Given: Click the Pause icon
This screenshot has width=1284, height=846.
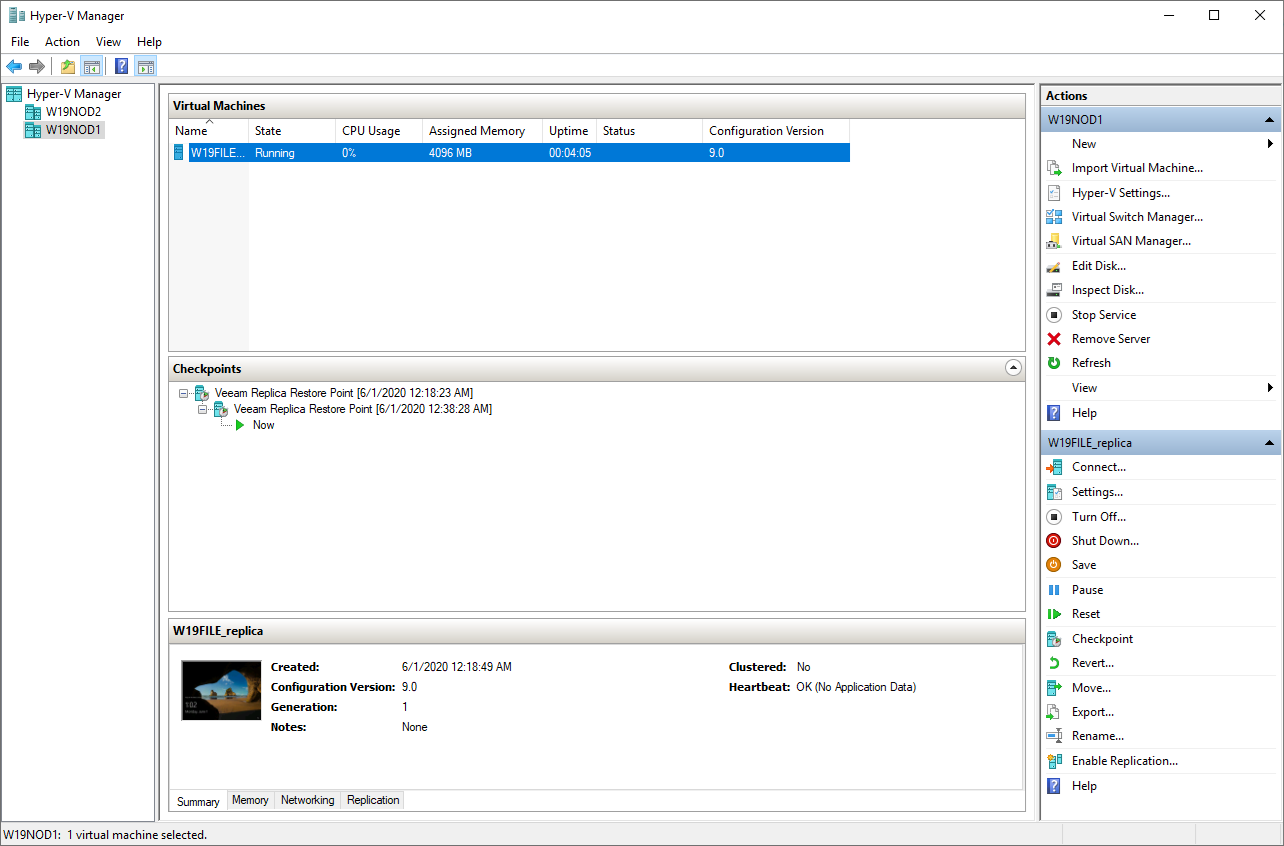Looking at the screenshot, I should point(1053,590).
